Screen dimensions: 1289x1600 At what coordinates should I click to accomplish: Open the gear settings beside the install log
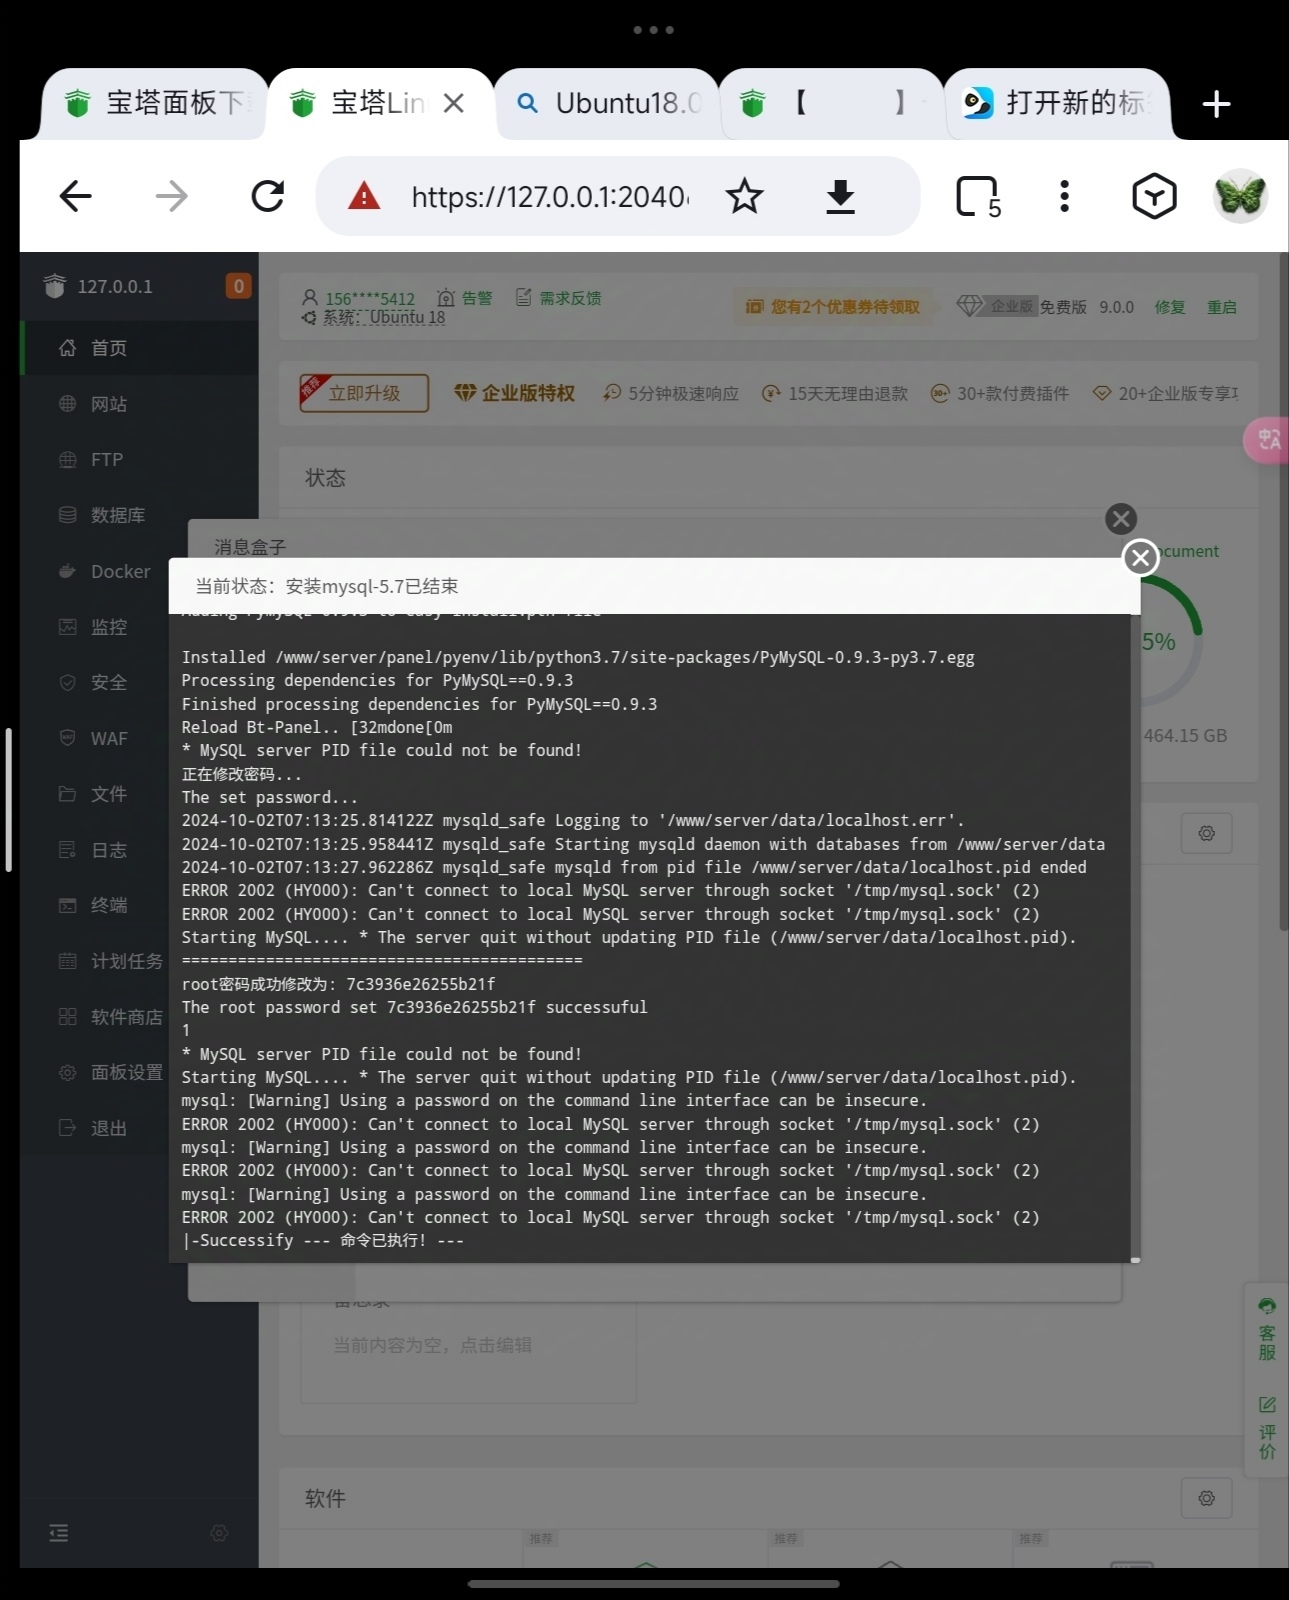1206,833
